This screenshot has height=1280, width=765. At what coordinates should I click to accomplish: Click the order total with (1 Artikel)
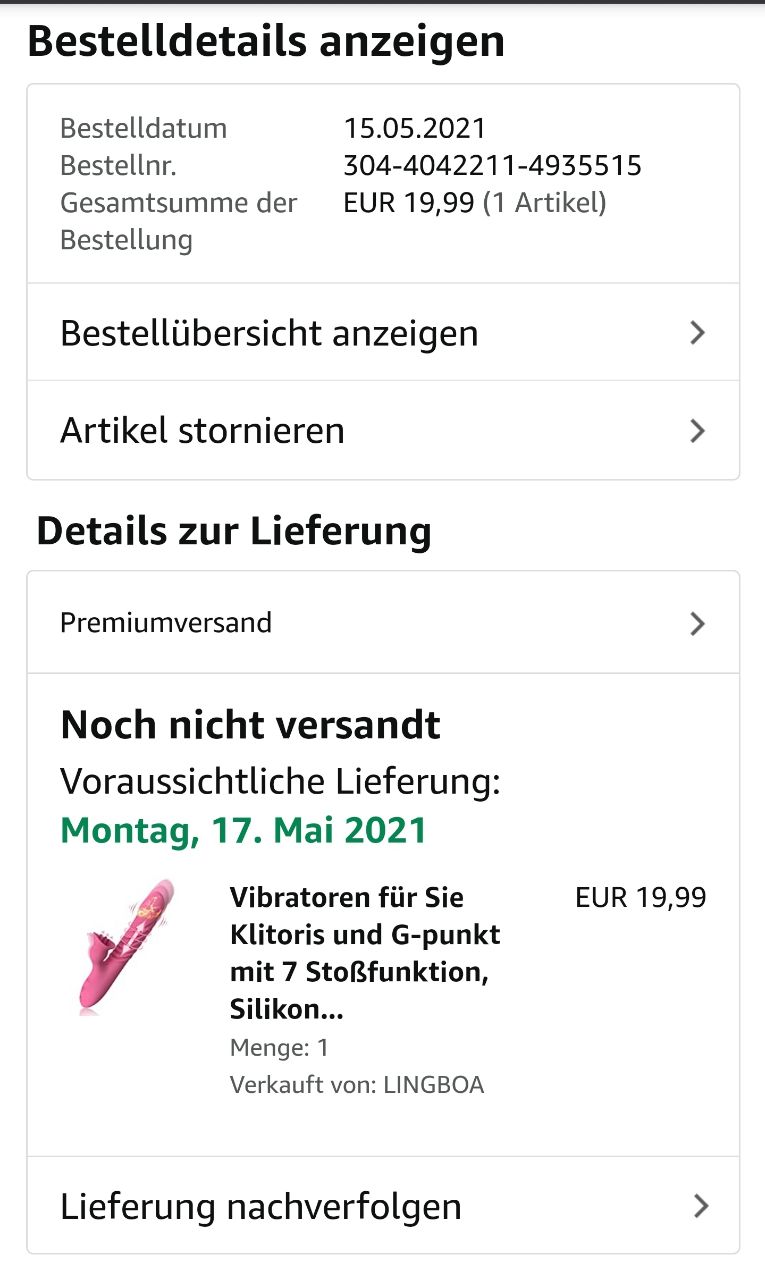pyautogui.click(x=474, y=203)
